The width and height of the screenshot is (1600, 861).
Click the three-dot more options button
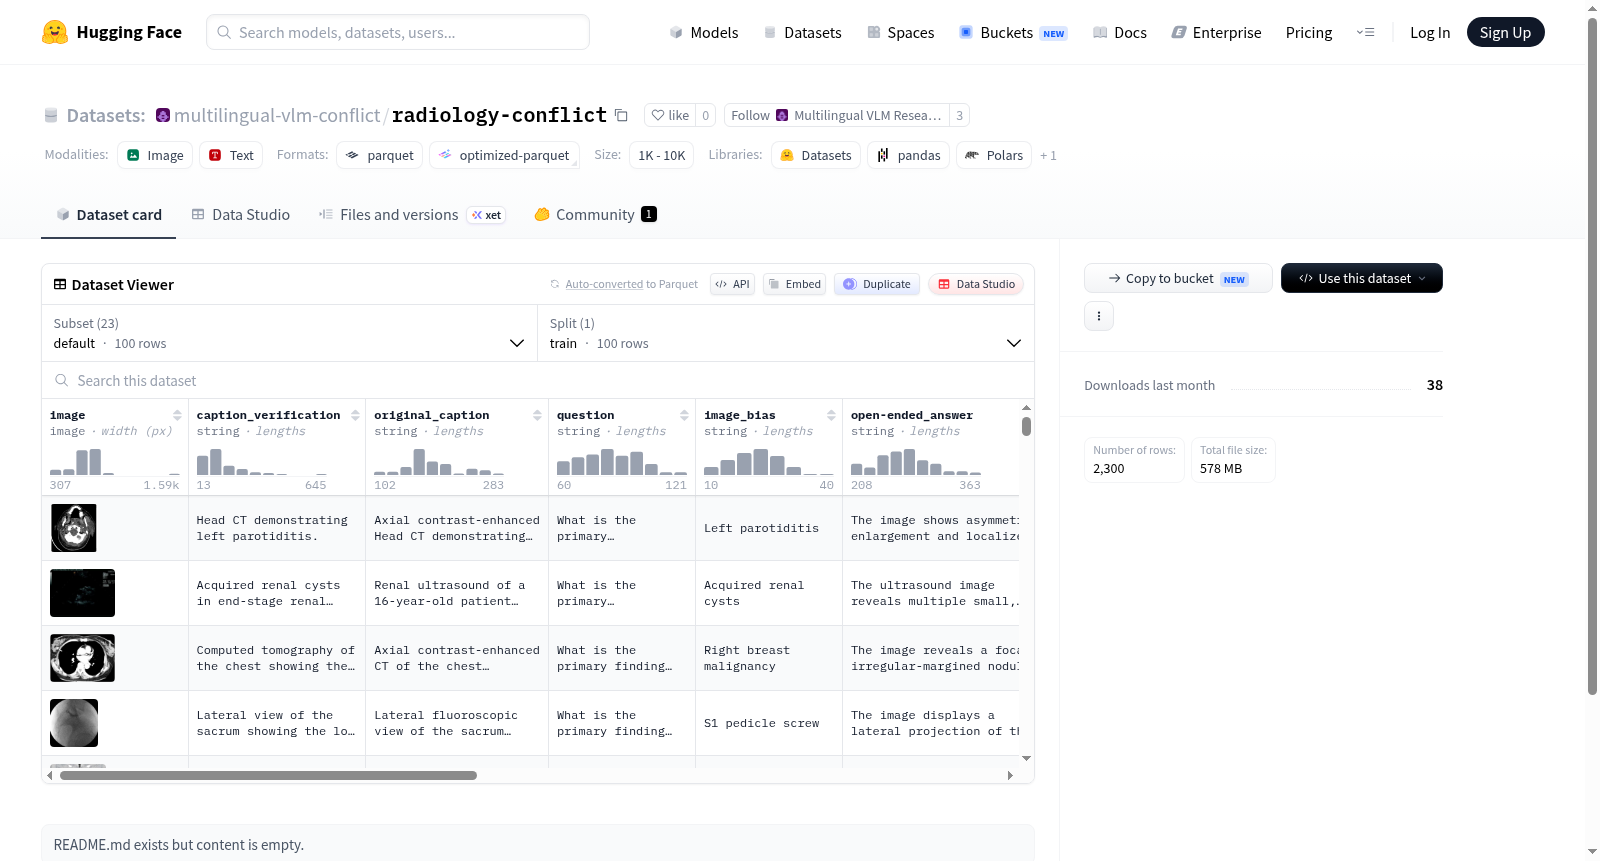point(1099,316)
